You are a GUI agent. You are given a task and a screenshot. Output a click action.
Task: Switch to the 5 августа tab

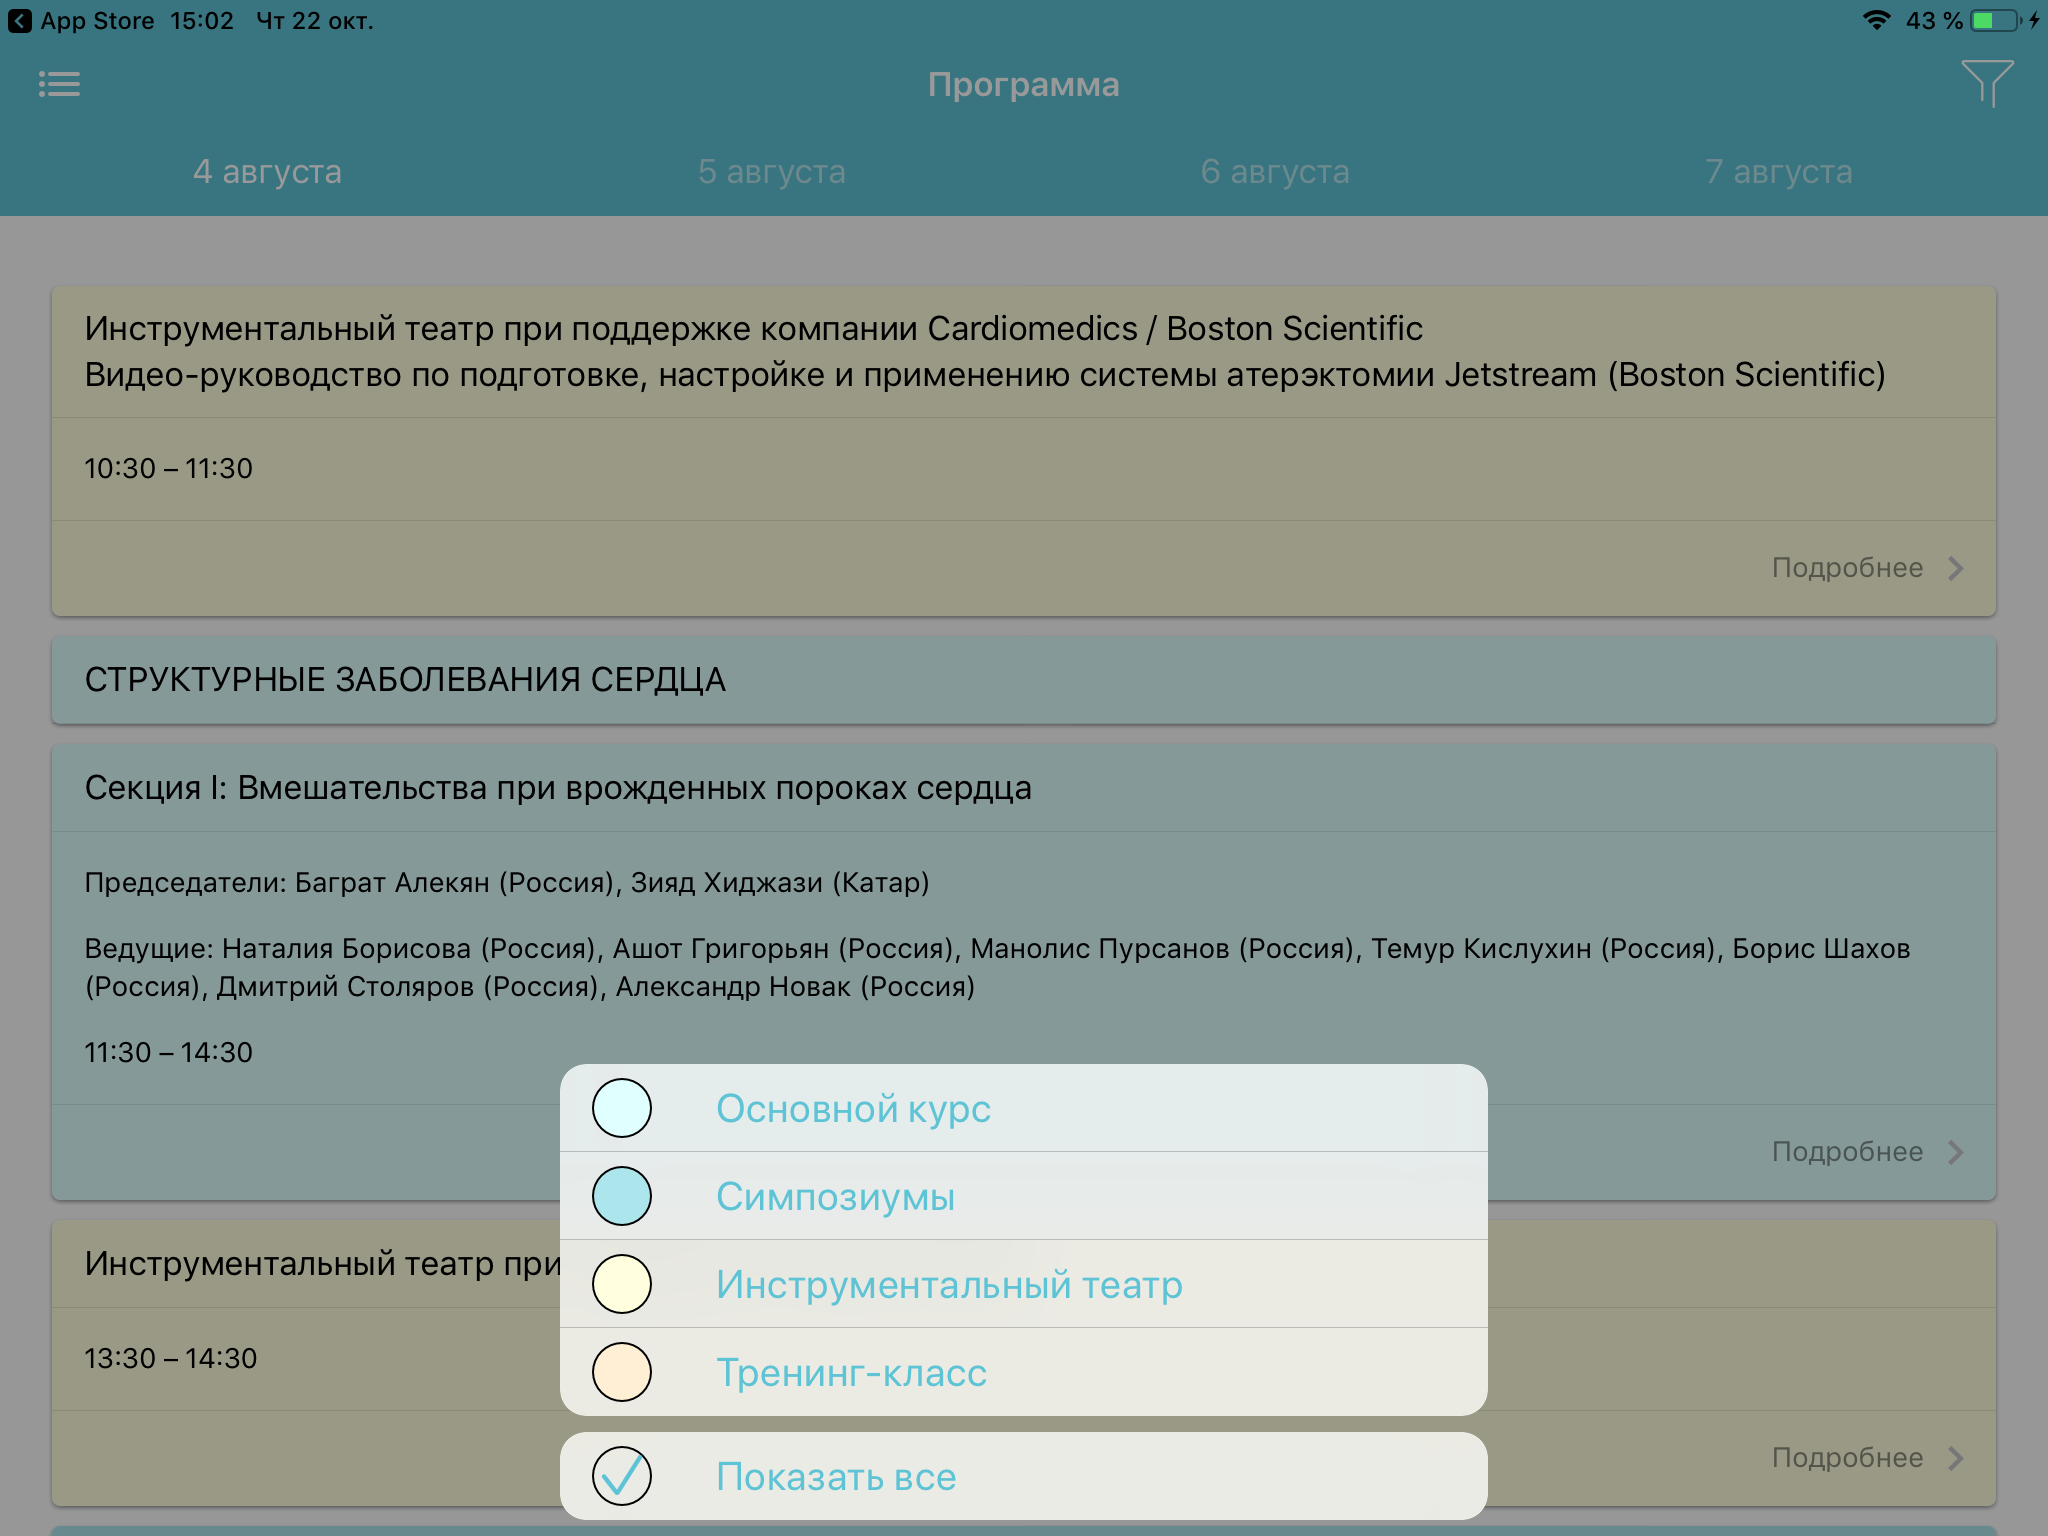pyautogui.click(x=771, y=172)
